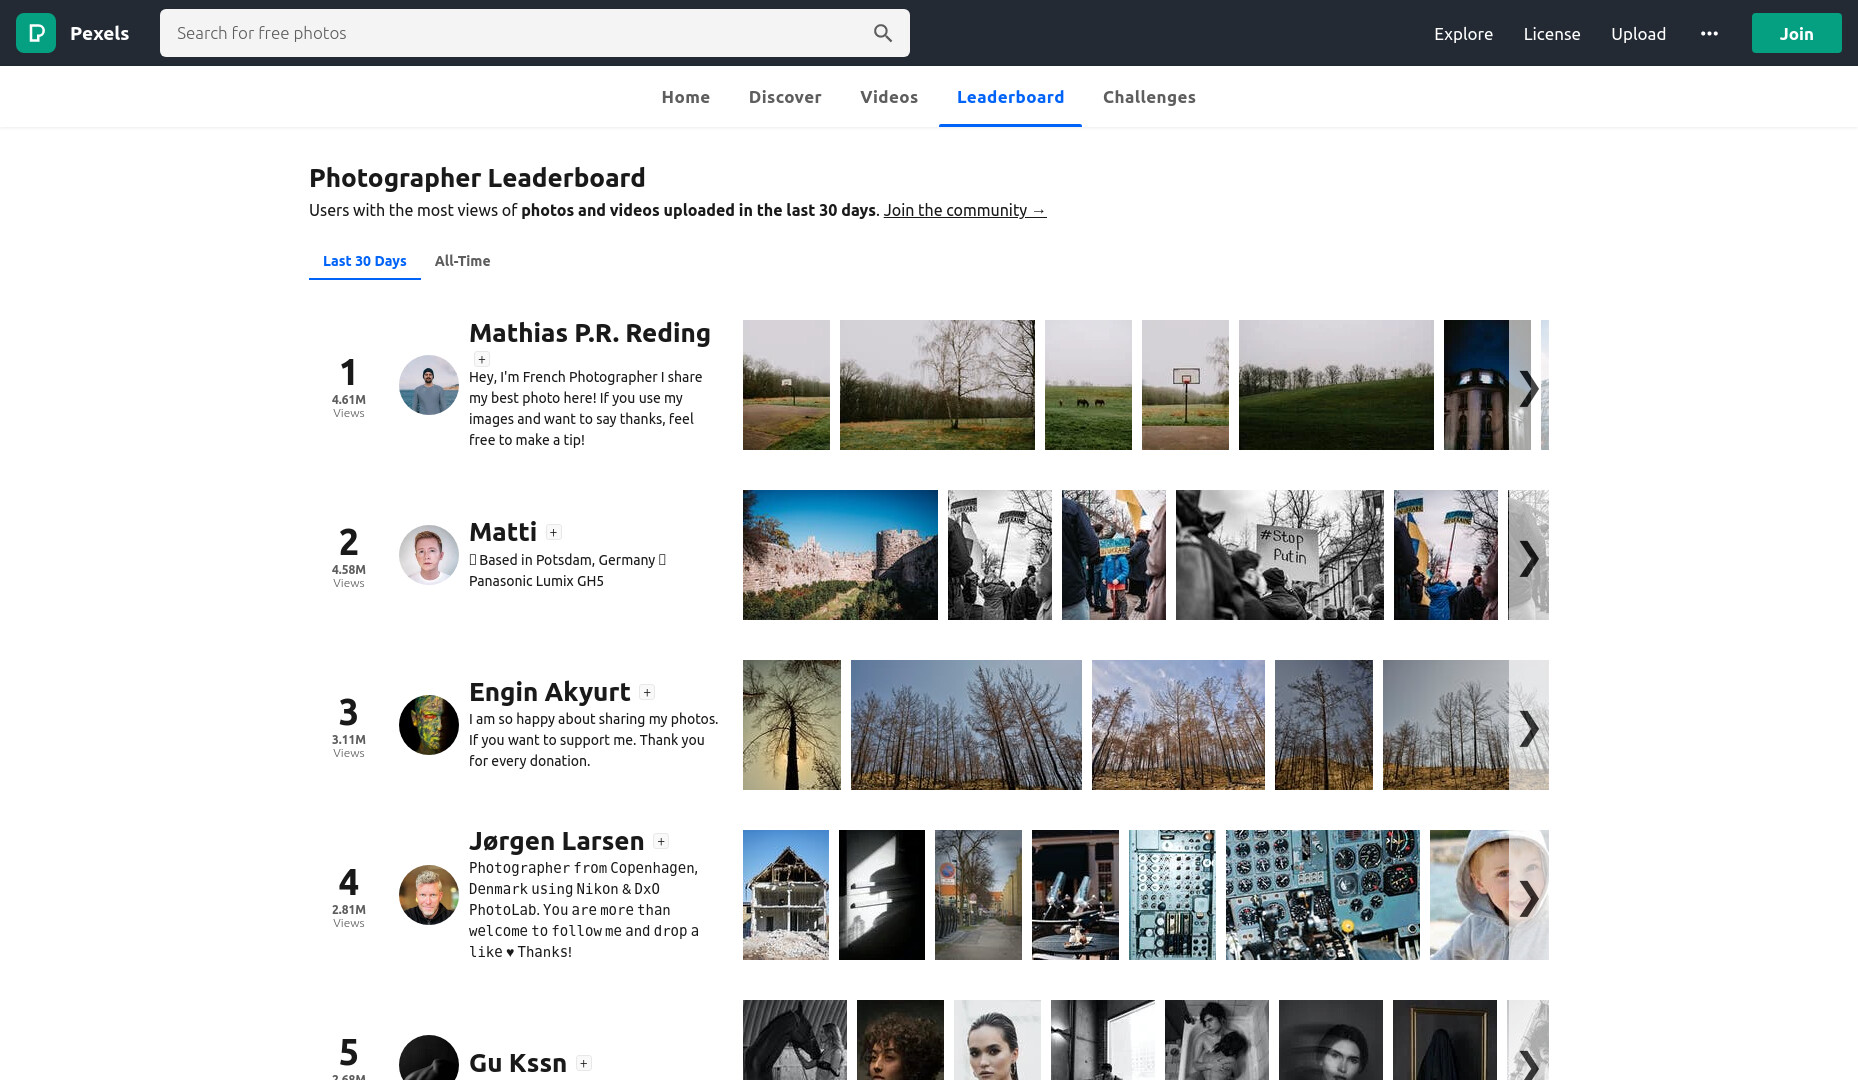Image resolution: width=1858 pixels, height=1080 pixels.
Task: Open Mathias P.R. Reding's avatar
Action: tap(429, 385)
